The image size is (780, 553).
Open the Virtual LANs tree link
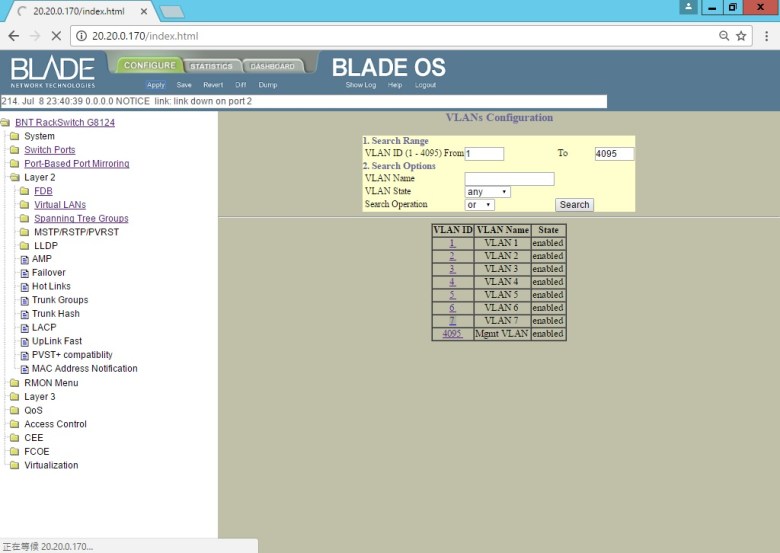click(x=60, y=205)
